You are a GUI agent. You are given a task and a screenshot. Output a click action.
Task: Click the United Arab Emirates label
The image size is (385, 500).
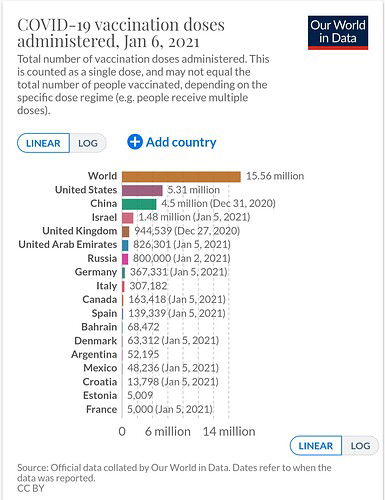(68, 245)
